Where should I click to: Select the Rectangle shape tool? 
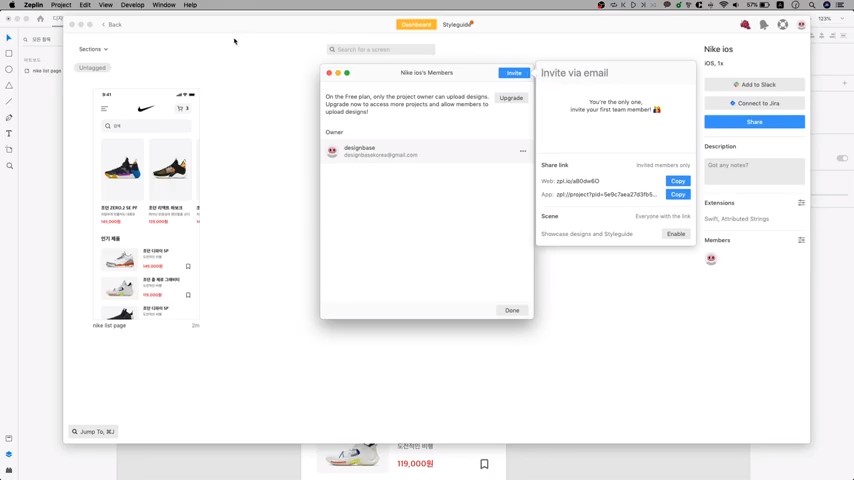(x=9, y=53)
